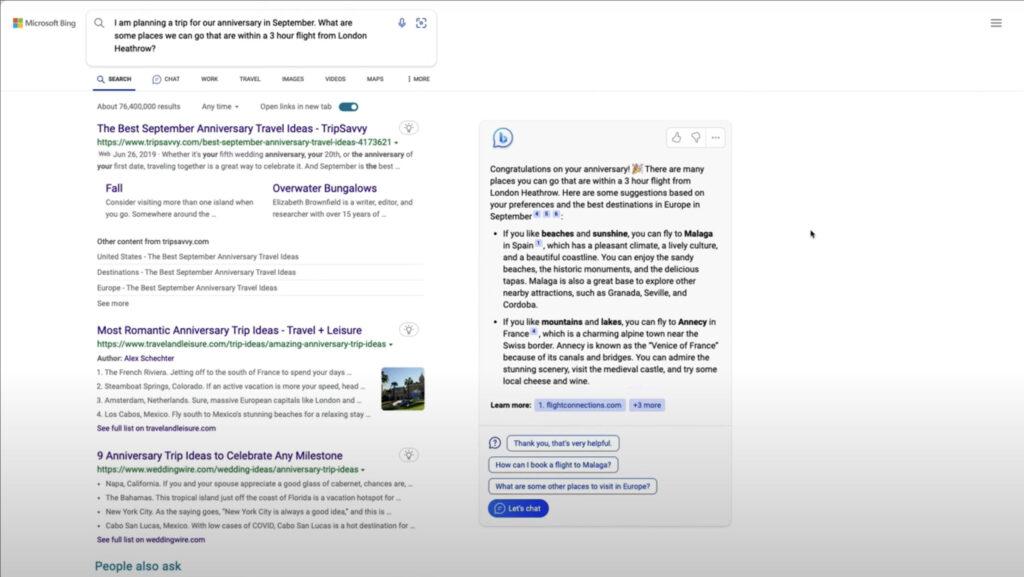Click the thumbs down feedback icon
The image size is (1024, 577).
click(696, 137)
